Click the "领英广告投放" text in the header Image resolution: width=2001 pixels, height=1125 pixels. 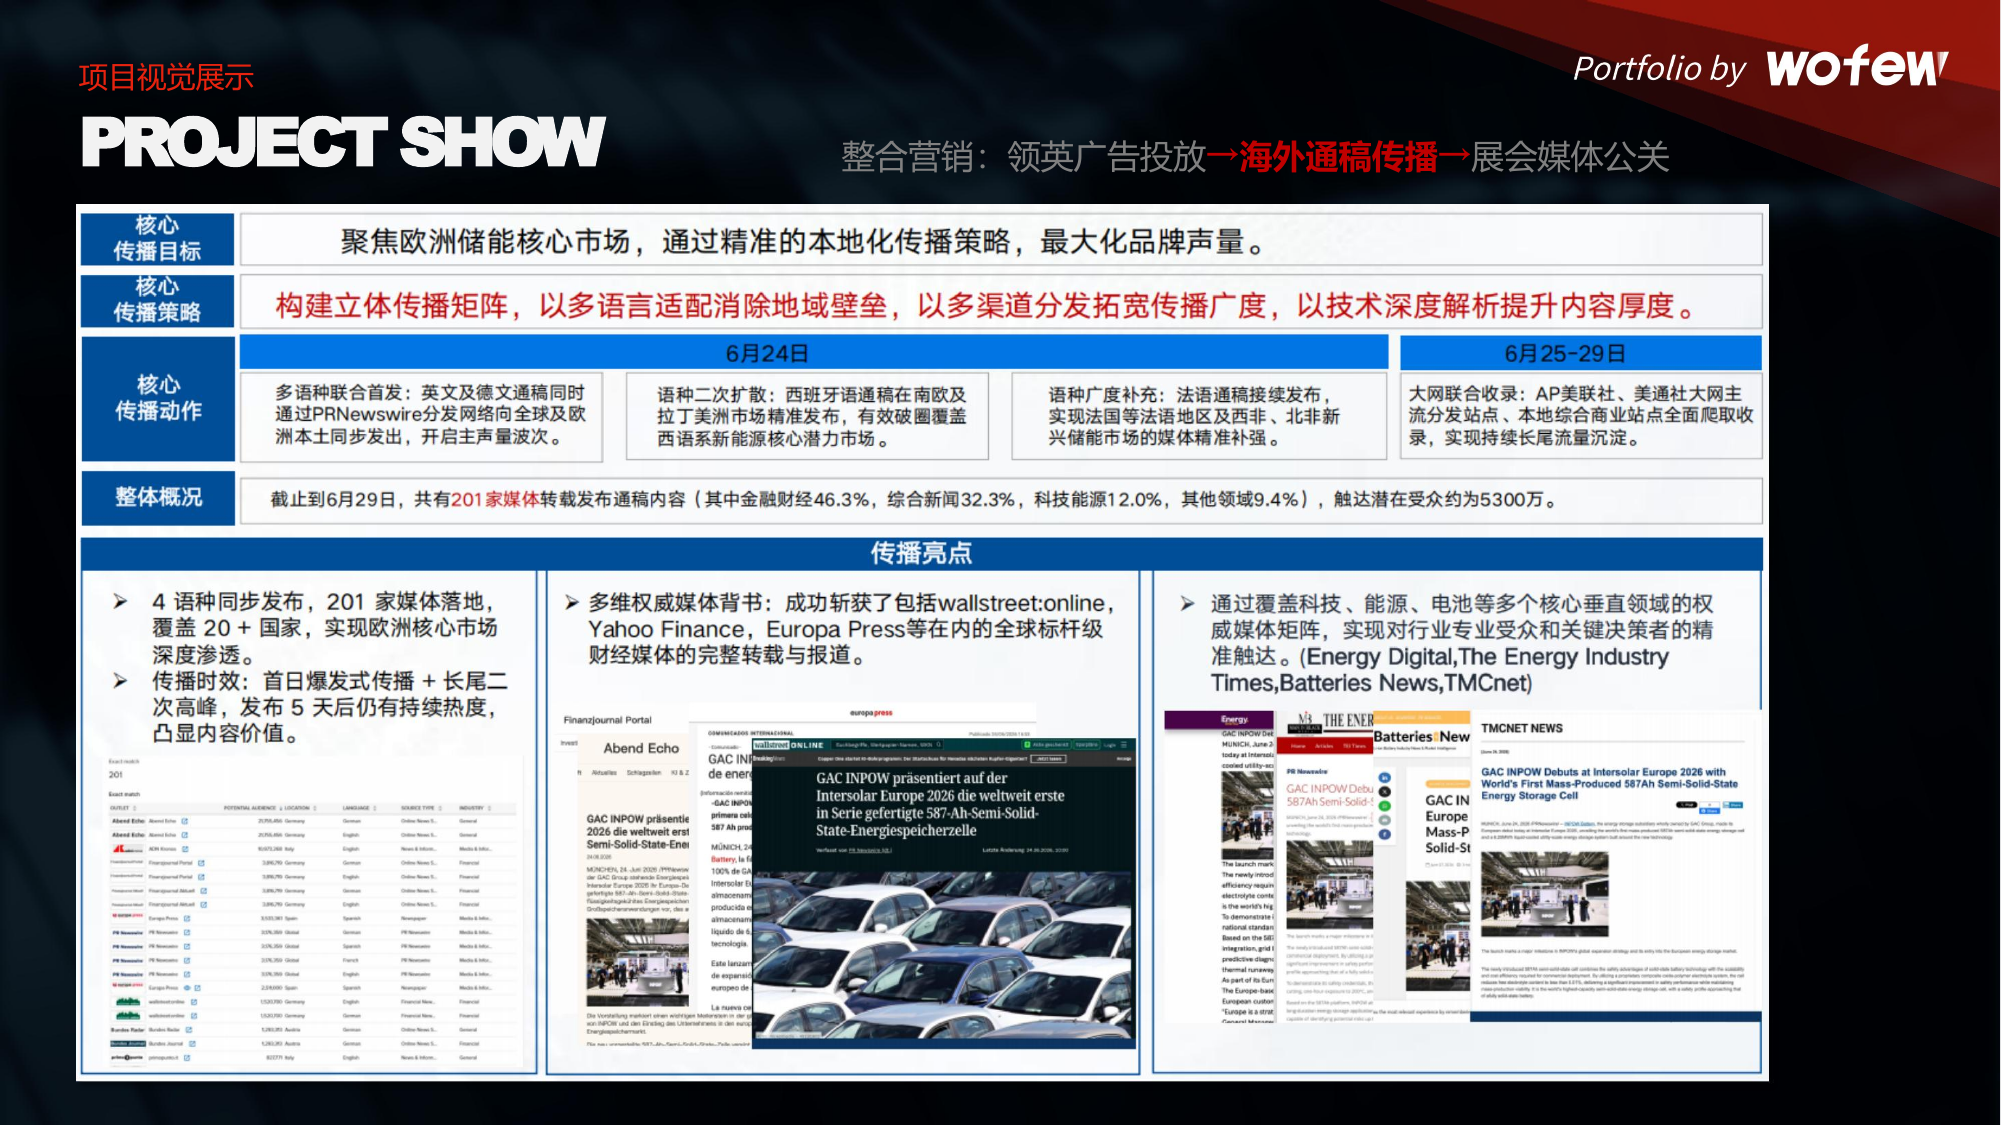(x=1106, y=157)
